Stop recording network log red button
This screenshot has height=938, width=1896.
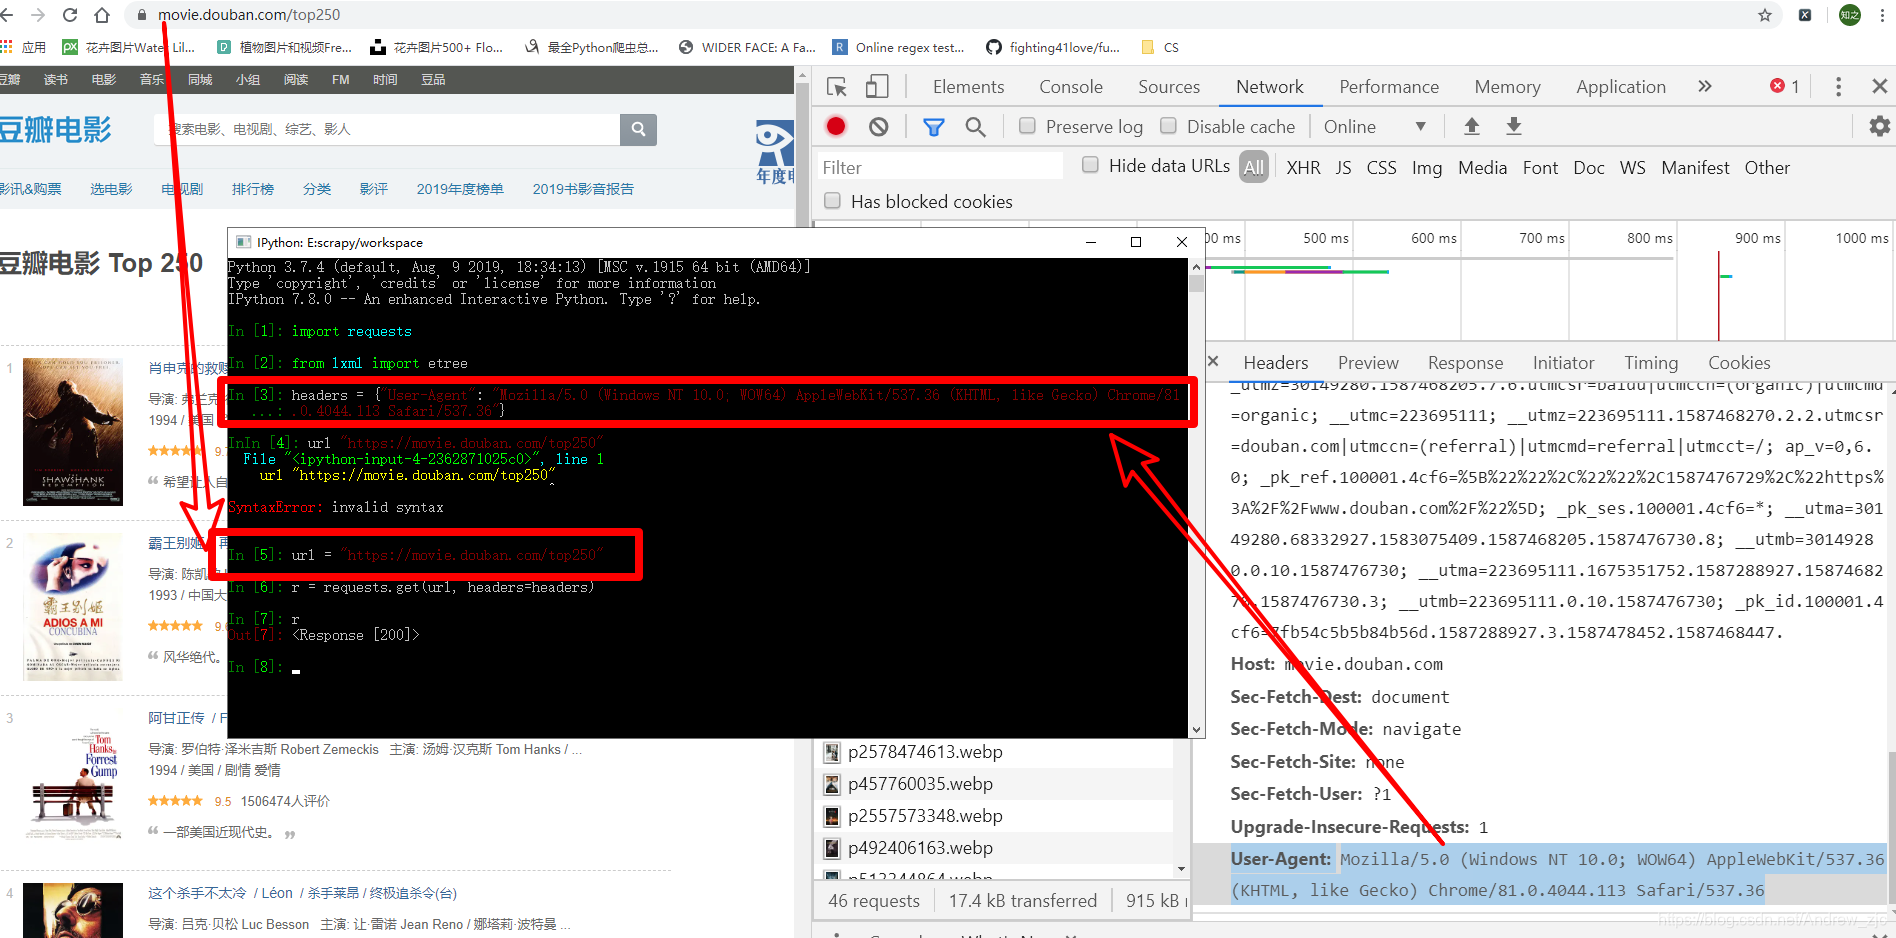click(836, 126)
